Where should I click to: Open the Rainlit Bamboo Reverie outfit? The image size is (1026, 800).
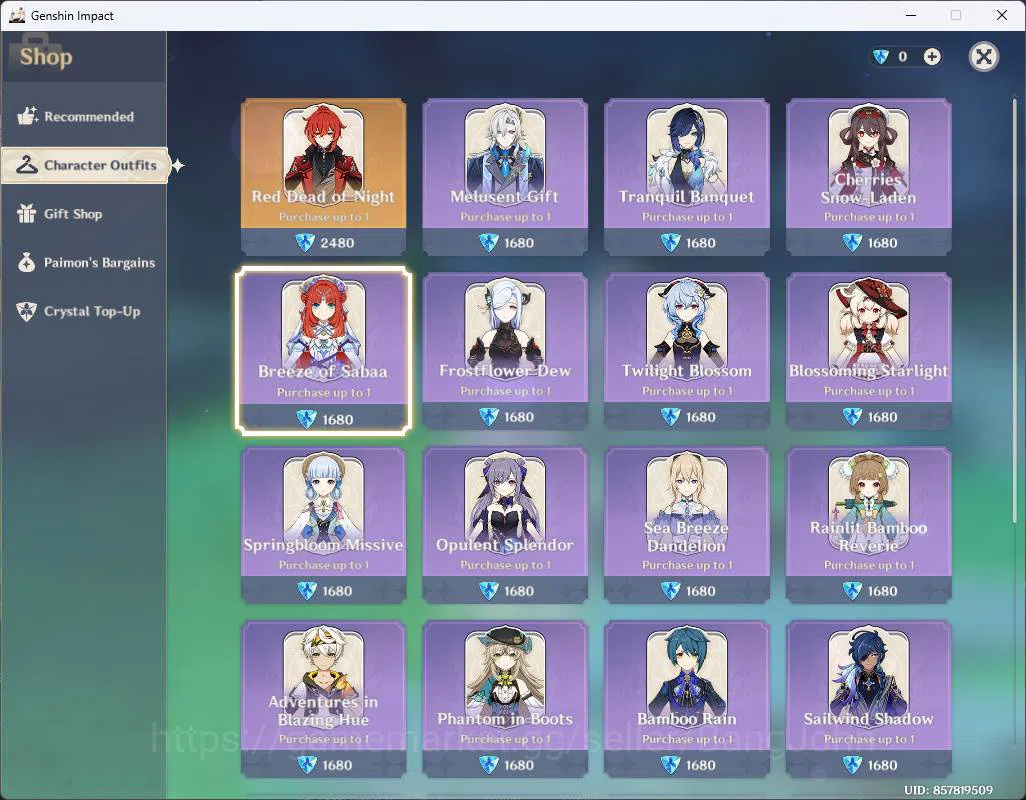[x=868, y=525]
